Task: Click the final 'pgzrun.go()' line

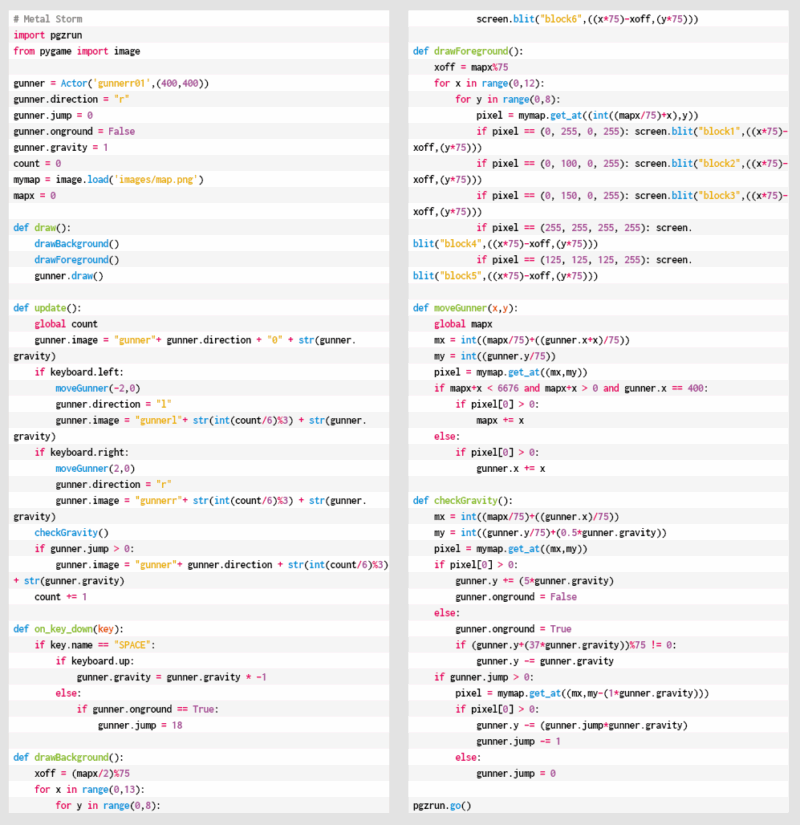Action: (442, 805)
